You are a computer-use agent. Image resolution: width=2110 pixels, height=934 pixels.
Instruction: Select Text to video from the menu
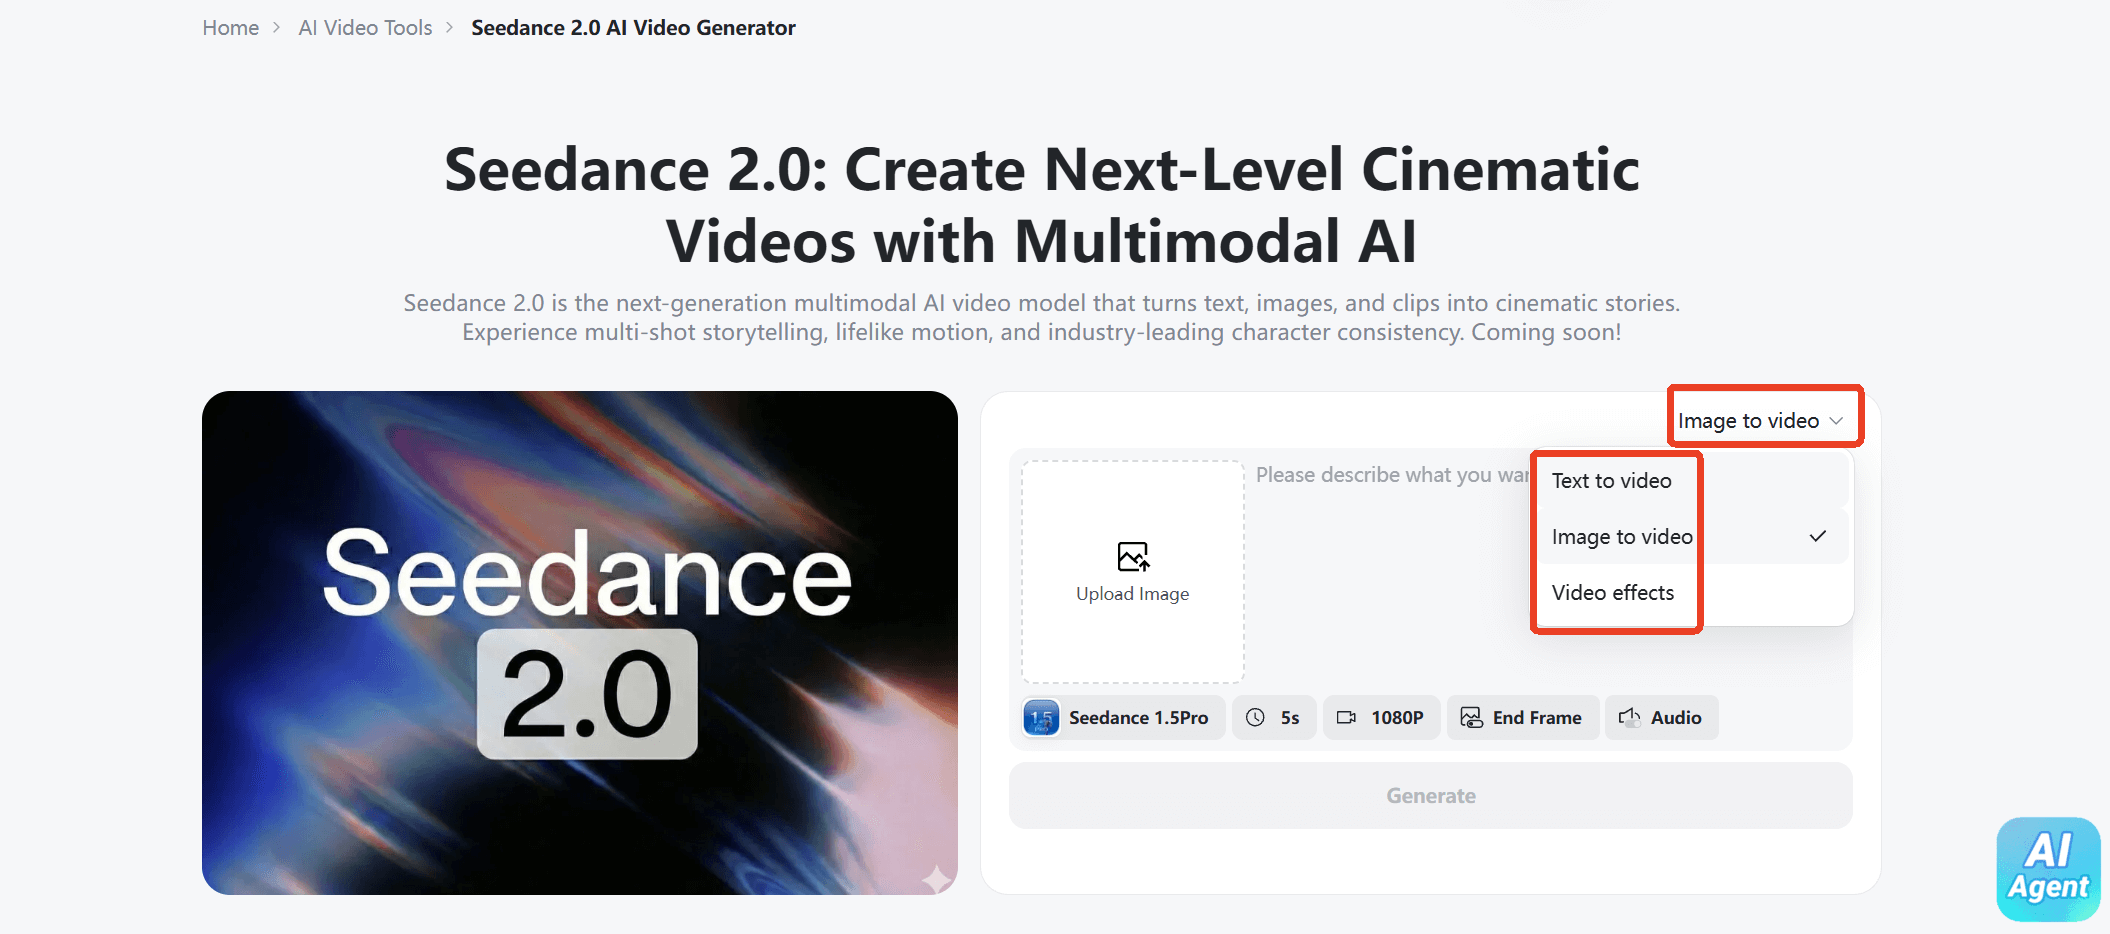[x=1611, y=481]
